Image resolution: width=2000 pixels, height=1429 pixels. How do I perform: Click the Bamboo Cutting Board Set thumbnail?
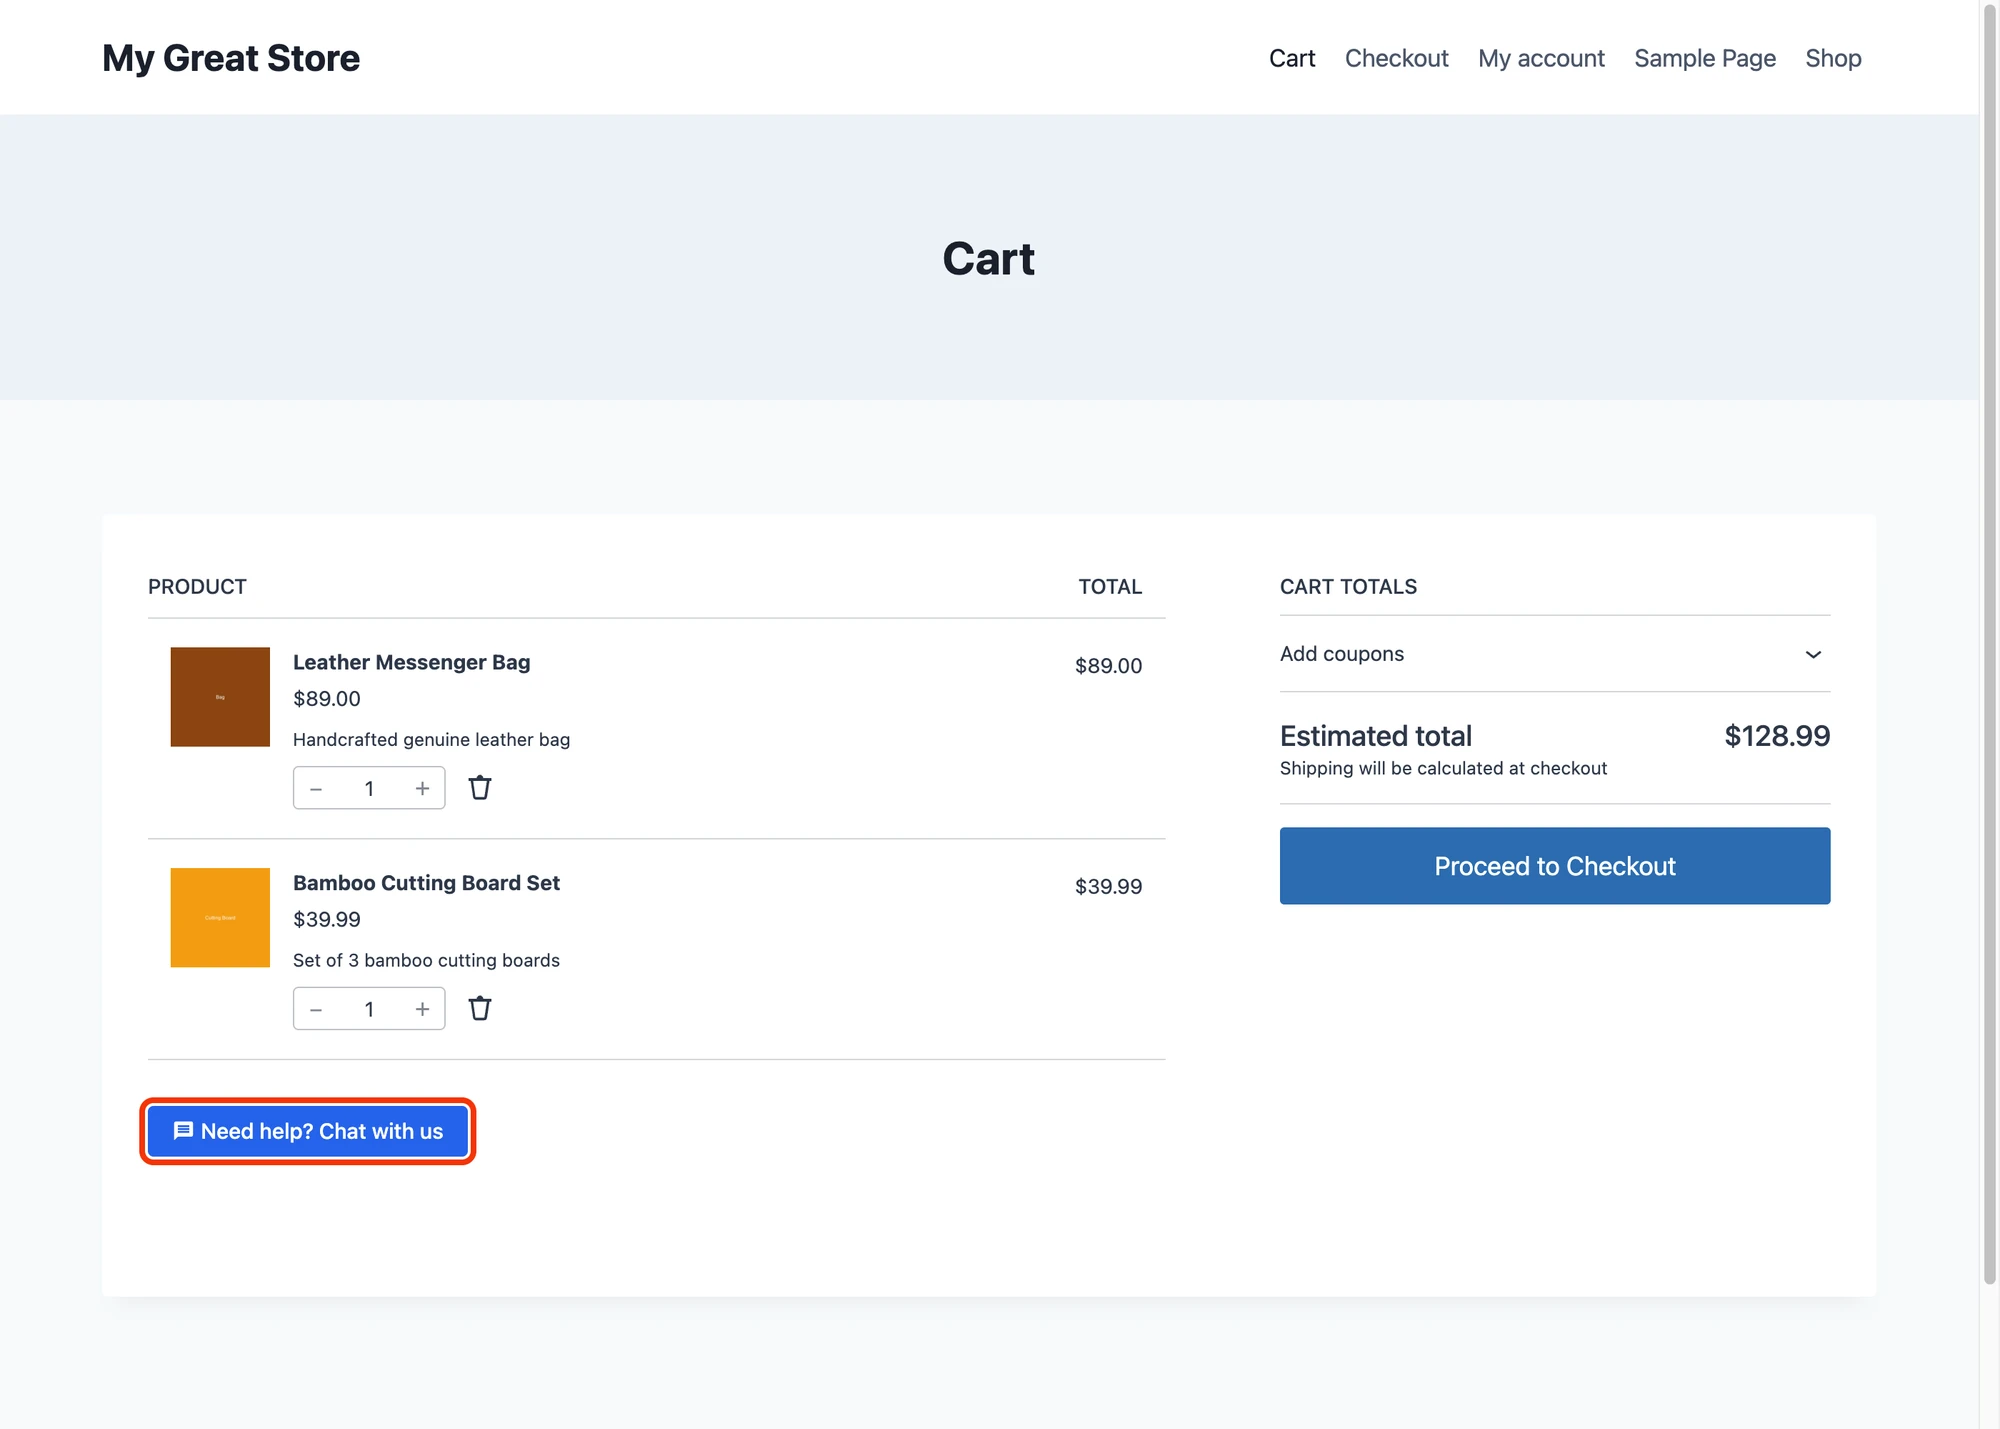pos(220,917)
